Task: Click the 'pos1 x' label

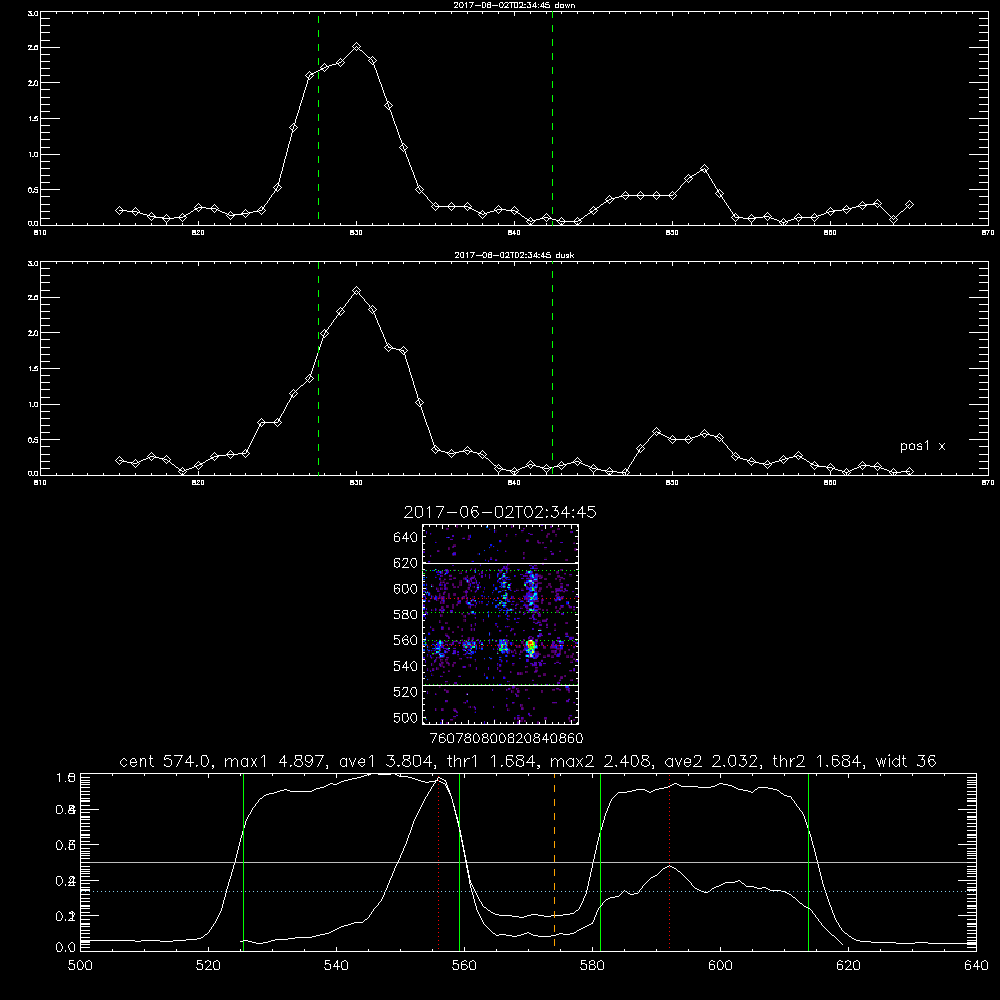Action: click(922, 446)
